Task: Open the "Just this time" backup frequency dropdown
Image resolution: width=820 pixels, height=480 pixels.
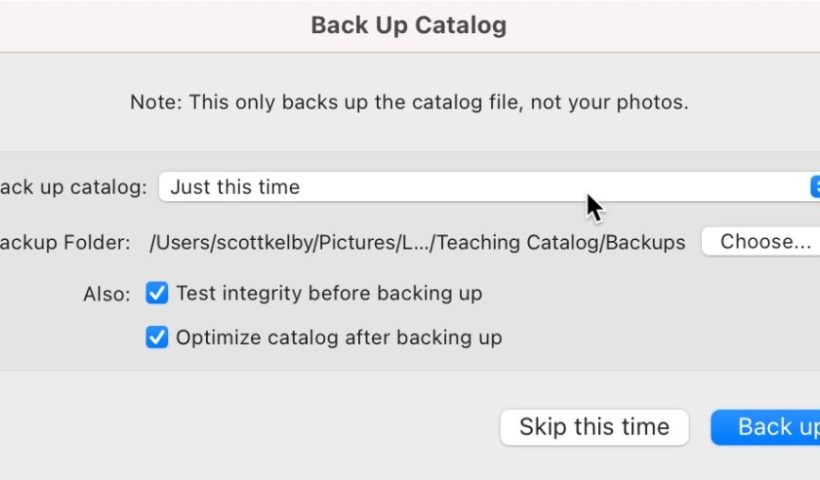Action: [480, 187]
